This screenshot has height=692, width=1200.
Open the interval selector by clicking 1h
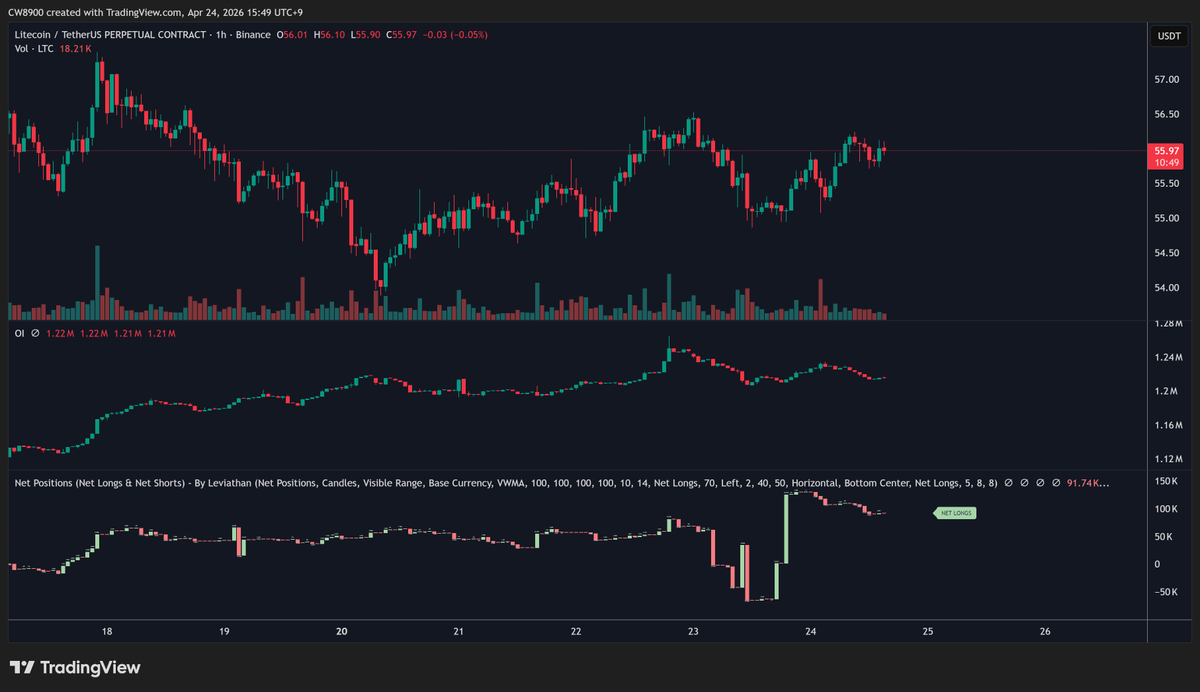click(x=221, y=33)
